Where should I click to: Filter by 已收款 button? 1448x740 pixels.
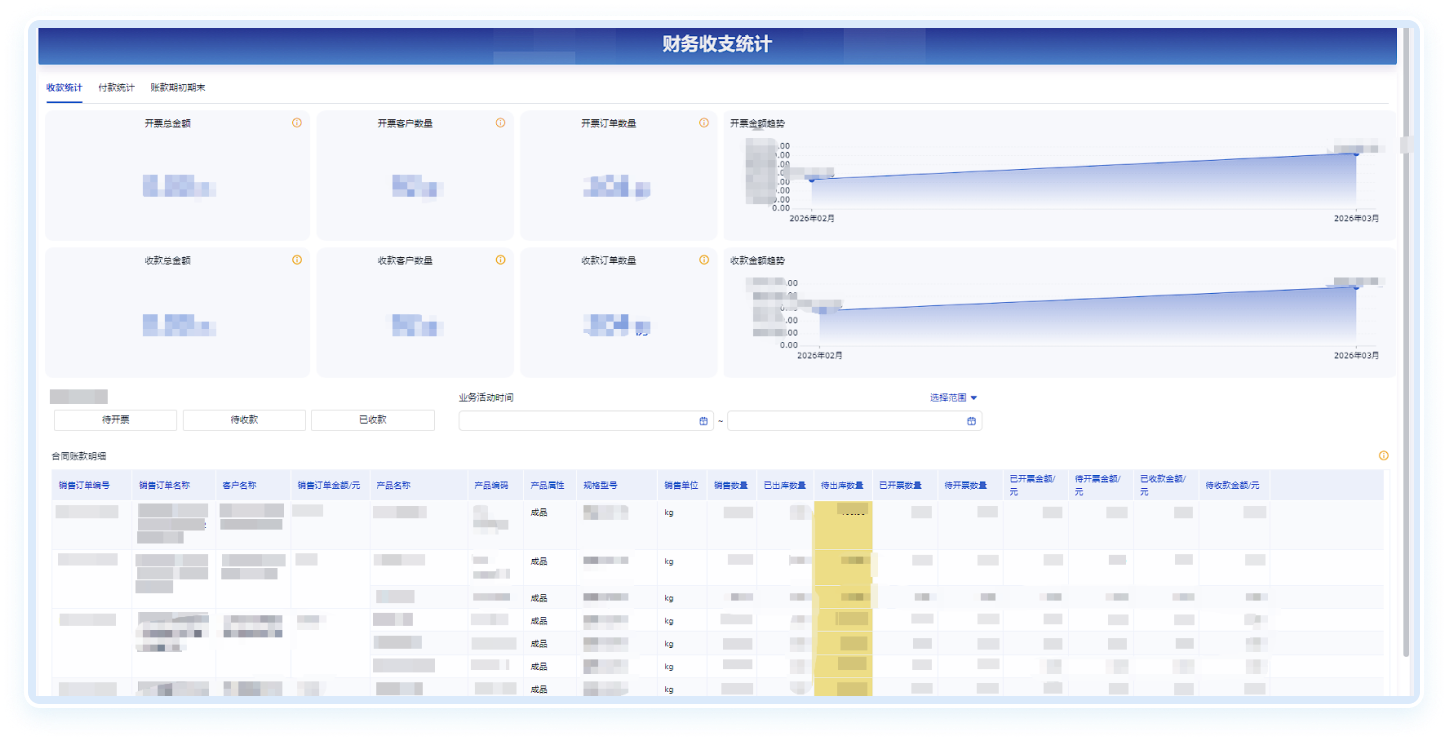(373, 420)
